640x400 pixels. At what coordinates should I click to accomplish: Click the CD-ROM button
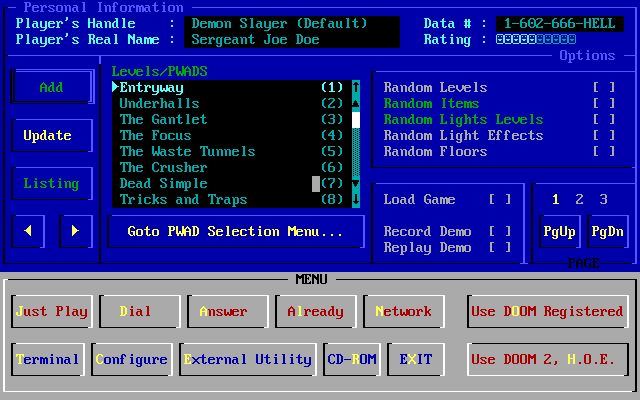(352, 359)
